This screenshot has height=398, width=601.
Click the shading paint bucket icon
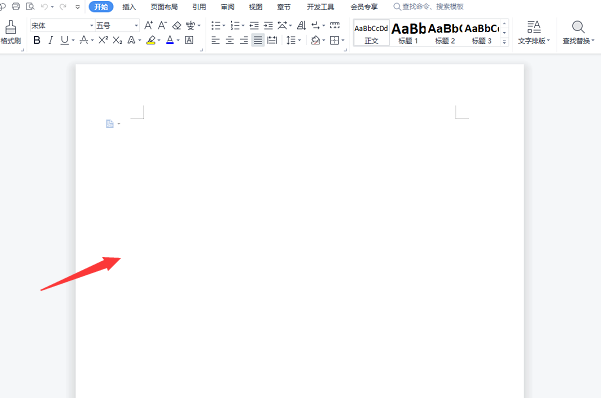pos(315,40)
